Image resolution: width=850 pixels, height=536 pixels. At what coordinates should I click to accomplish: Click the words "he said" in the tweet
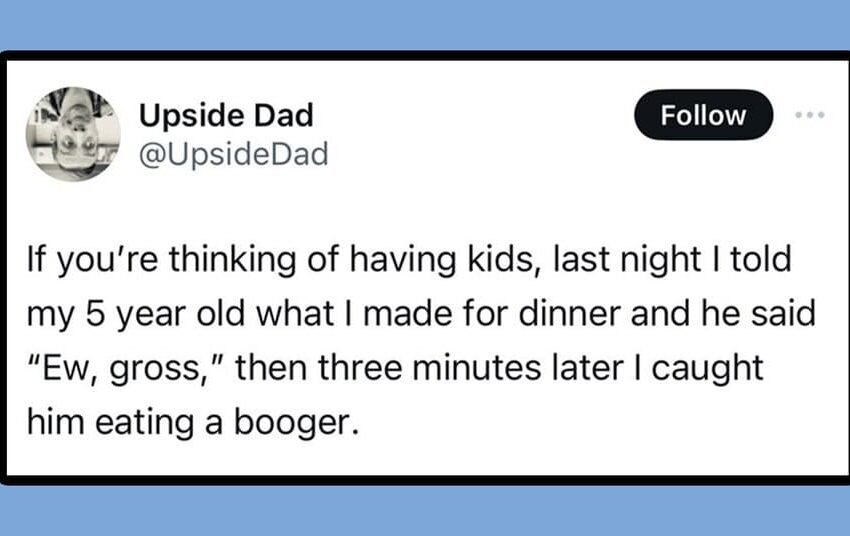(758, 313)
